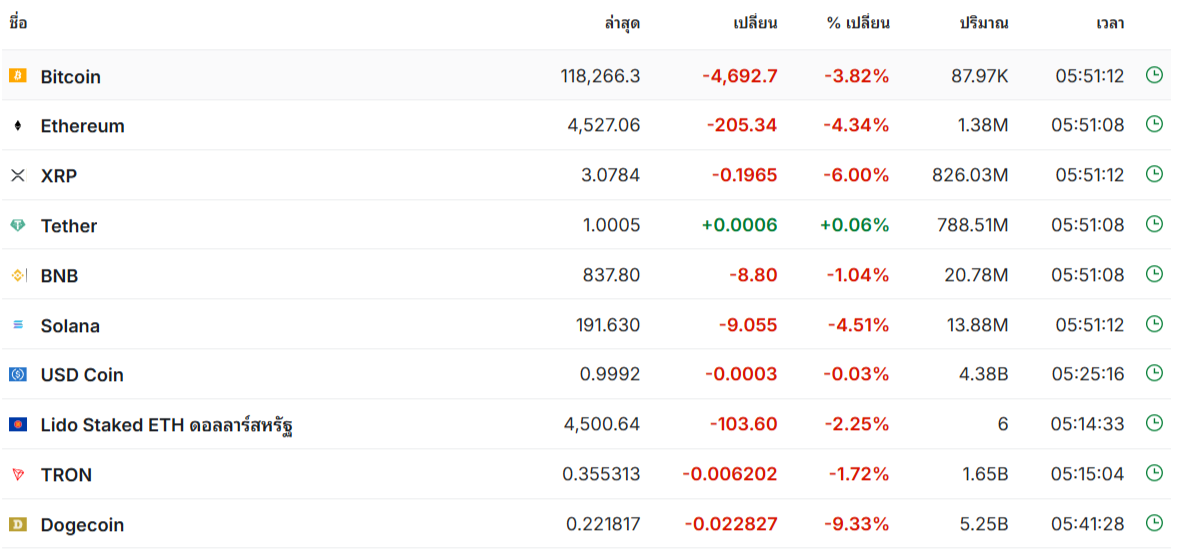
Task: Click the USD Coin logo icon
Action: tap(17, 374)
